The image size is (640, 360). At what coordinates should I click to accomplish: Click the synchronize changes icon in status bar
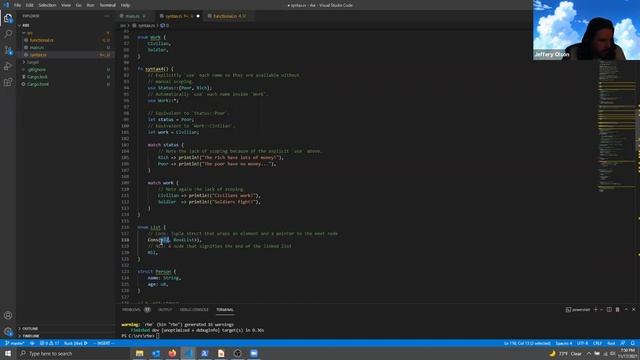pos(32,343)
